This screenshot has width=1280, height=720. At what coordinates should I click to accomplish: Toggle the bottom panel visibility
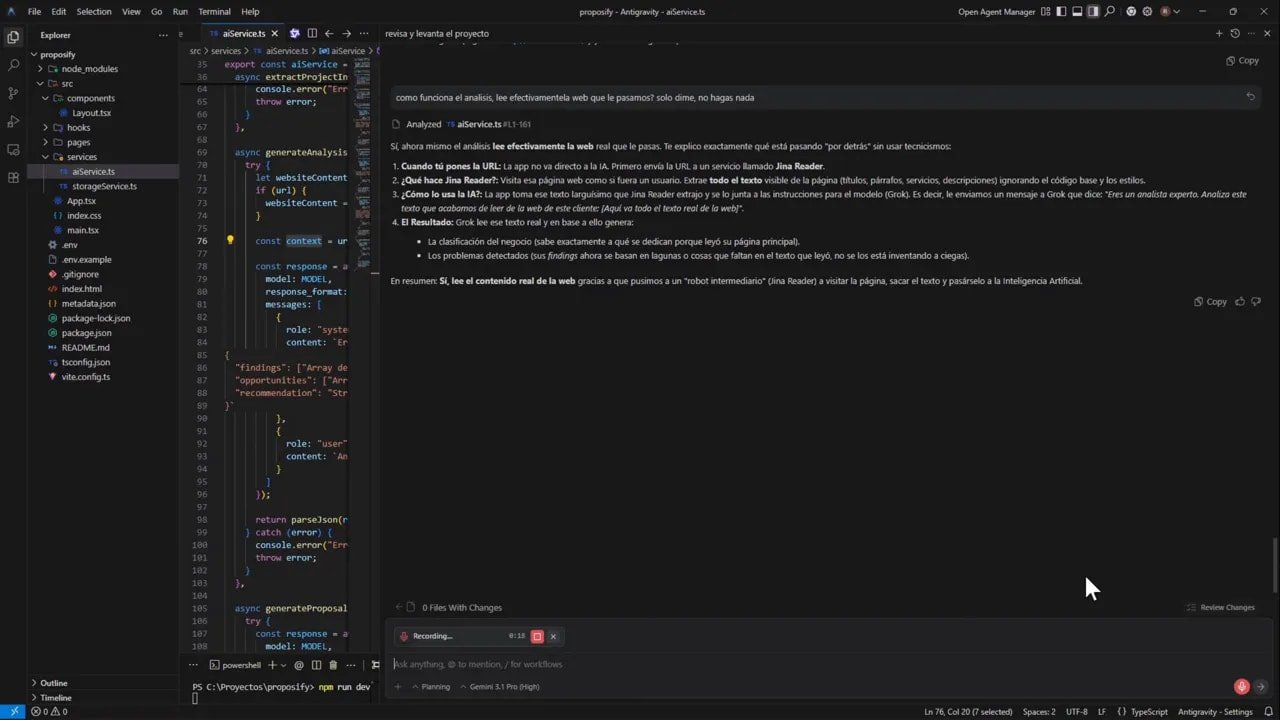[x=1077, y=11]
